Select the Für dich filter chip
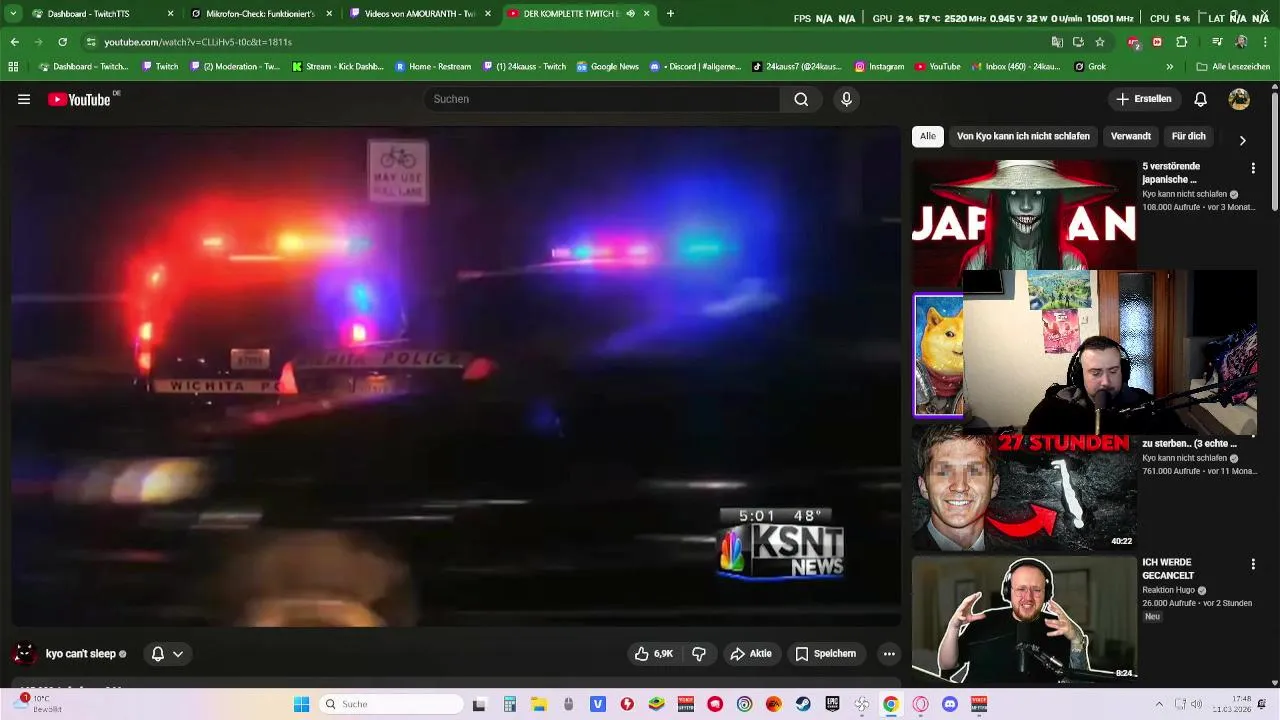The width and height of the screenshot is (1280, 720). click(x=1188, y=136)
